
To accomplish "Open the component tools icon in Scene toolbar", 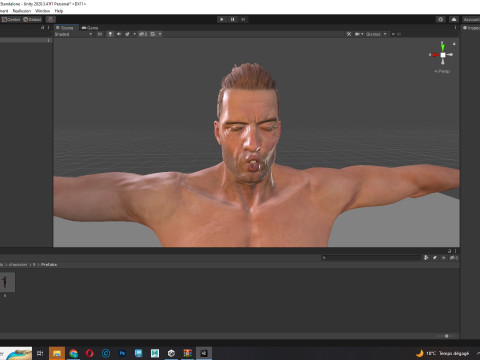I will click(x=349, y=34).
